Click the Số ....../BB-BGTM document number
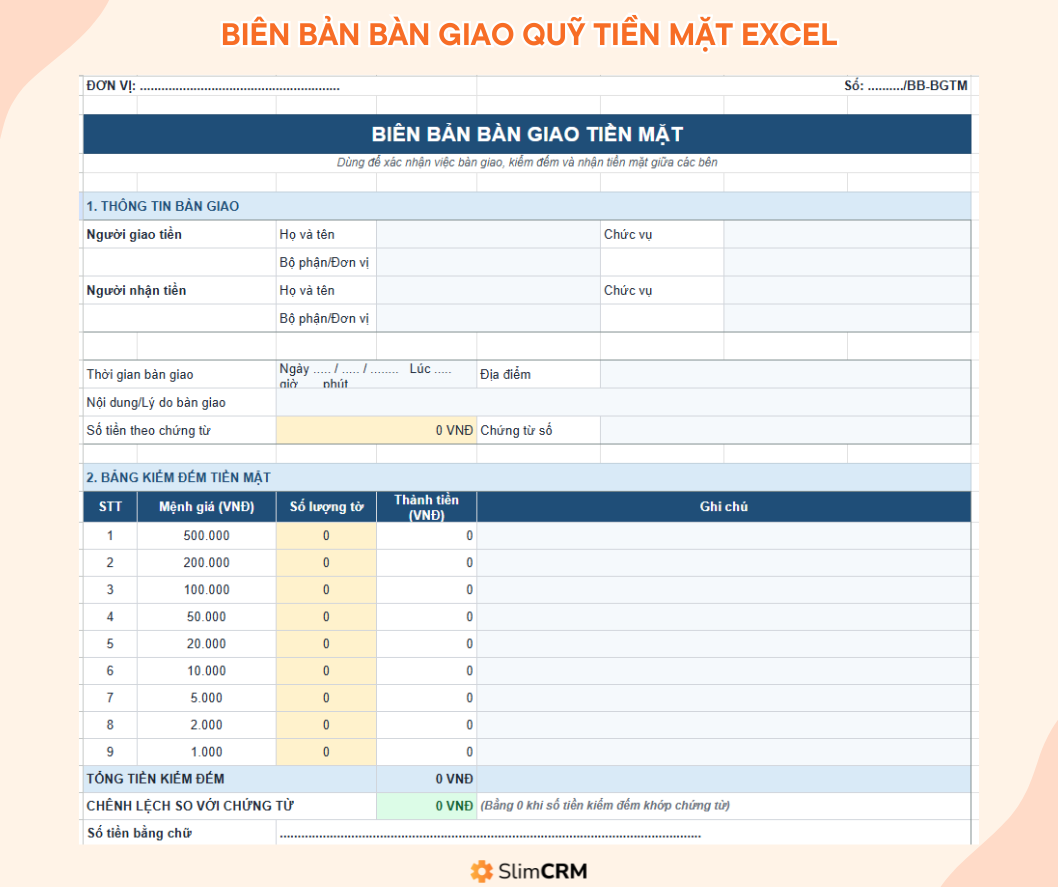1058x887 pixels. (906, 86)
